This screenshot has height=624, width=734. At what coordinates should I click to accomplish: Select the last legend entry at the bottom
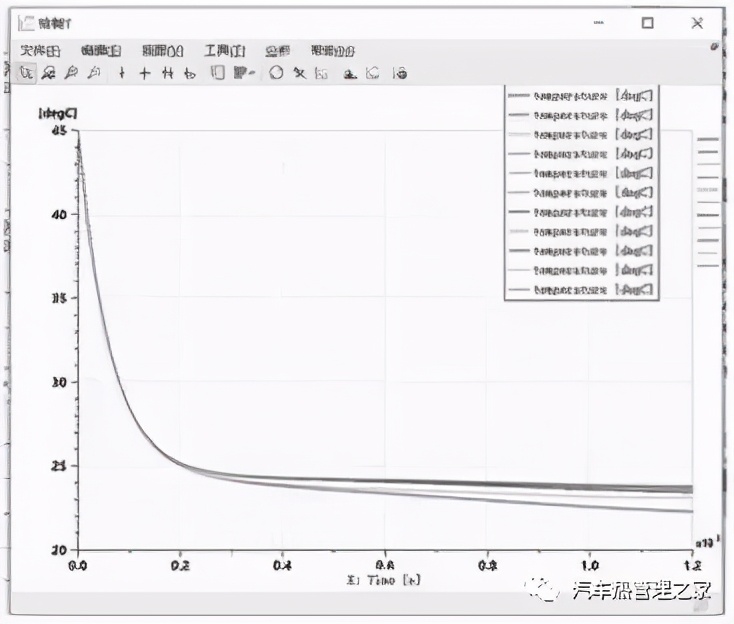point(580,290)
